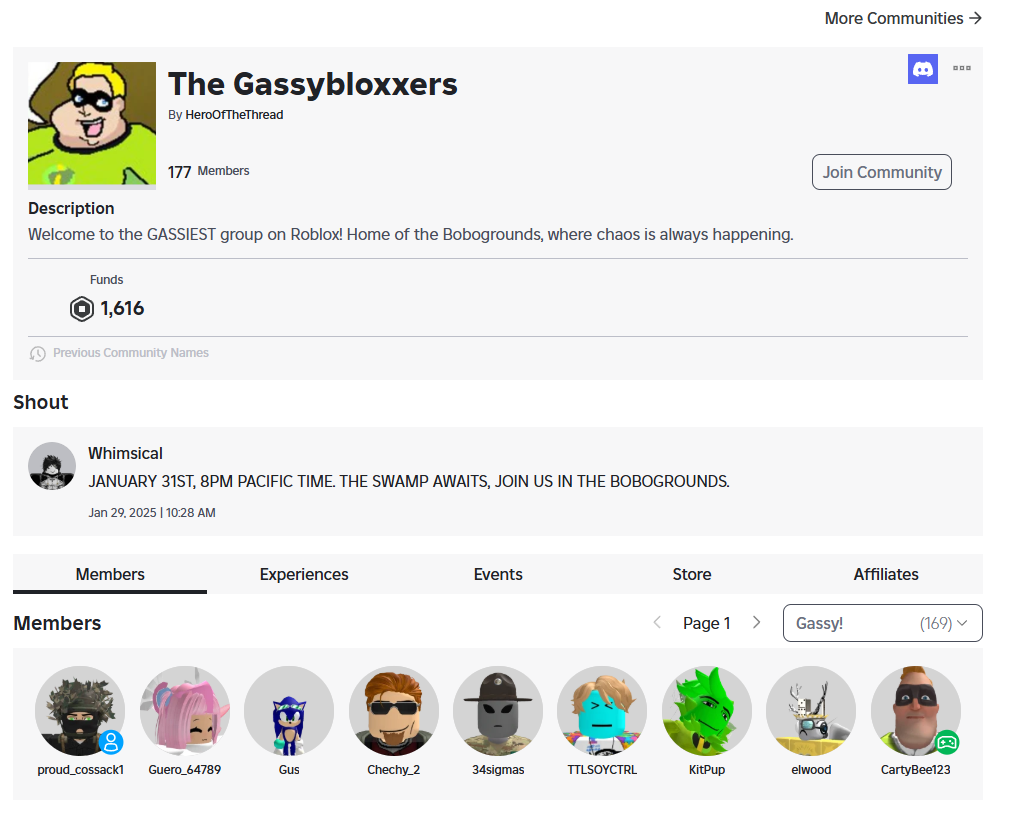Open CartyBee123's in-game avatar
The width and height of the screenshot is (1021, 815).
tap(915, 711)
